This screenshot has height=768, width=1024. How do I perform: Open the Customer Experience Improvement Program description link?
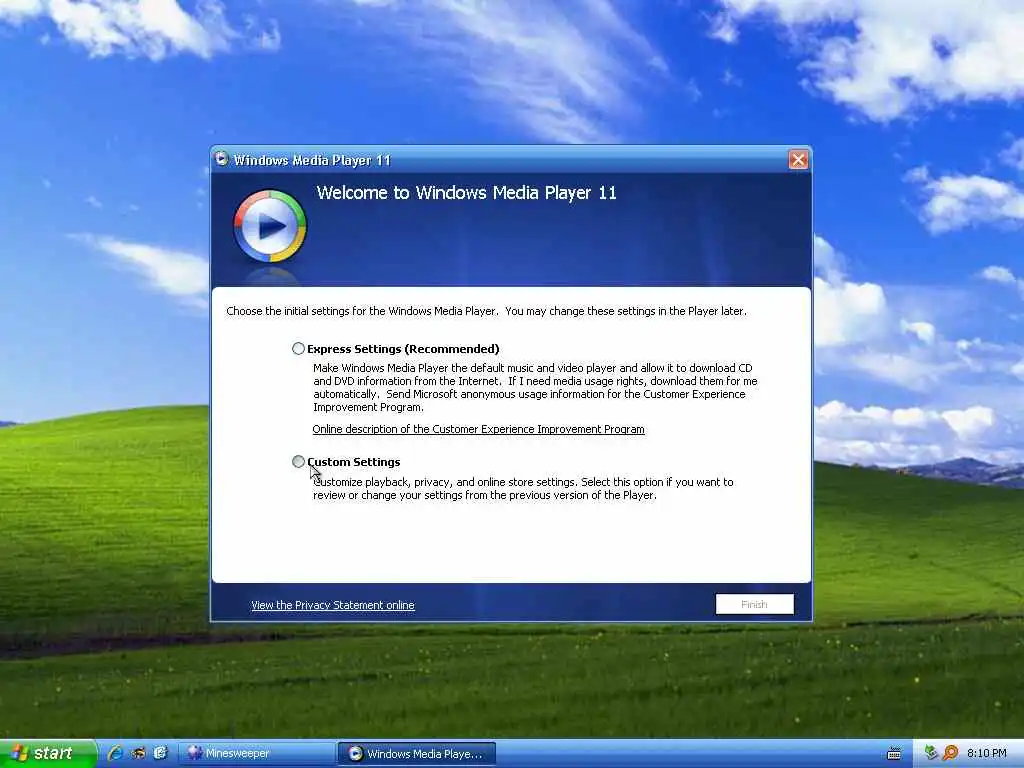coord(478,429)
